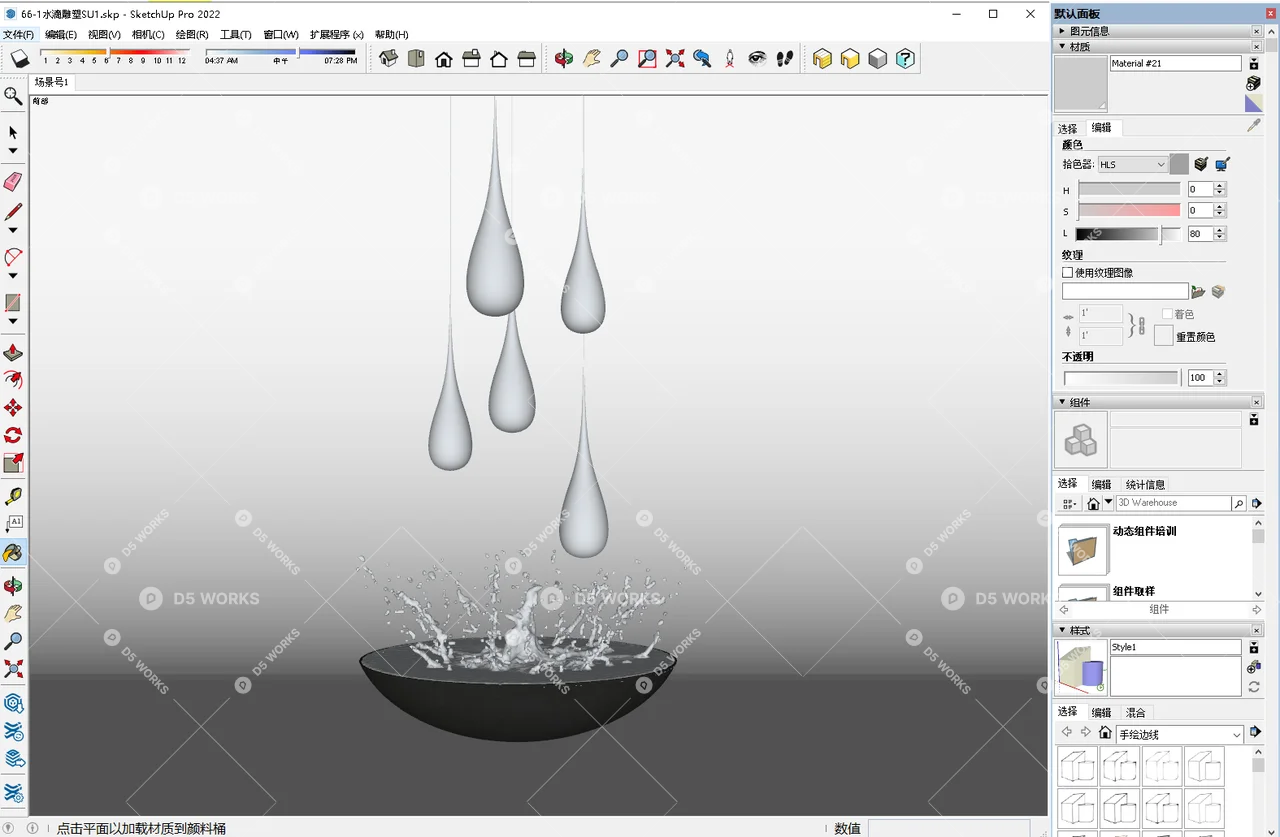
Task: Click the Look Around eye icon
Action: (756, 58)
